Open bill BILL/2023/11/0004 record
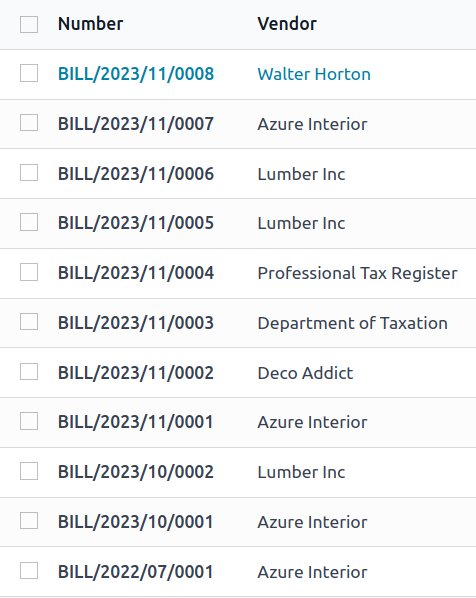The image size is (476, 598). (x=136, y=273)
